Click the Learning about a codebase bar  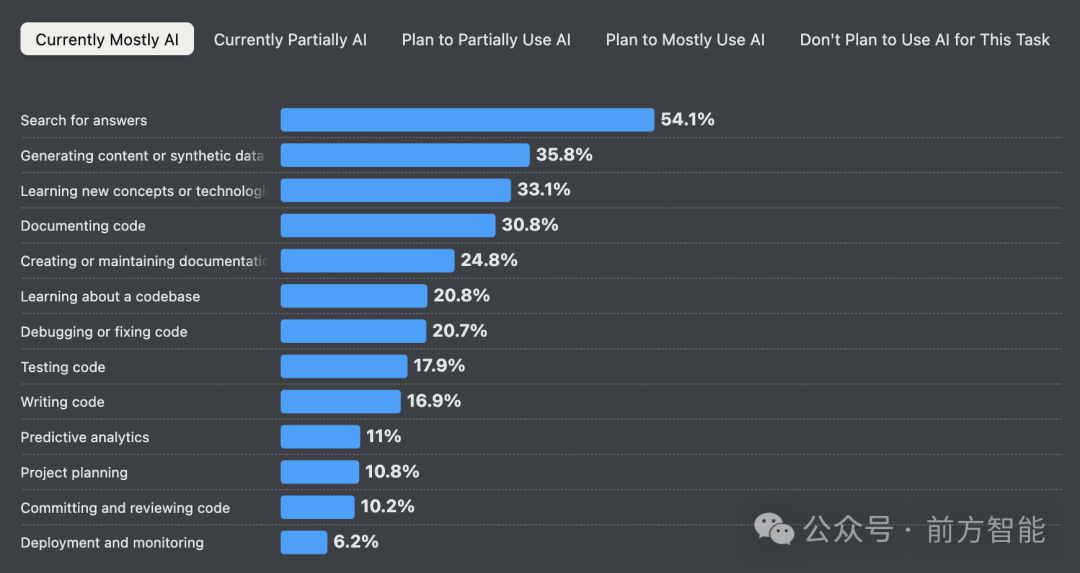[x=353, y=296]
